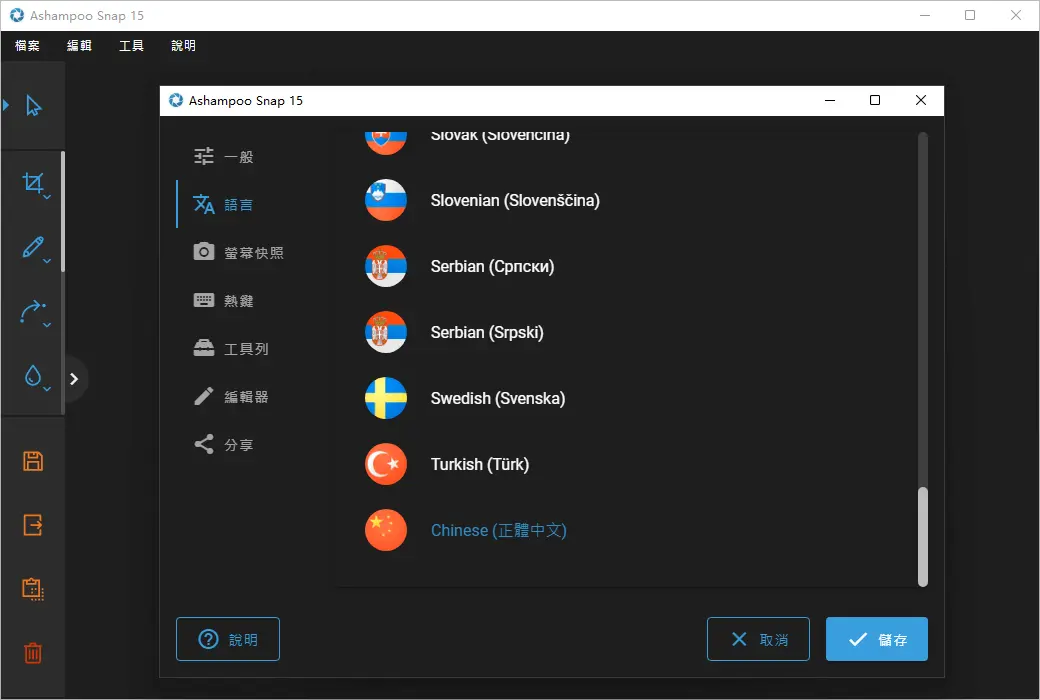Maximize the settings dialog window
Image resolution: width=1040 pixels, height=700 pixels.
[875, 100]
